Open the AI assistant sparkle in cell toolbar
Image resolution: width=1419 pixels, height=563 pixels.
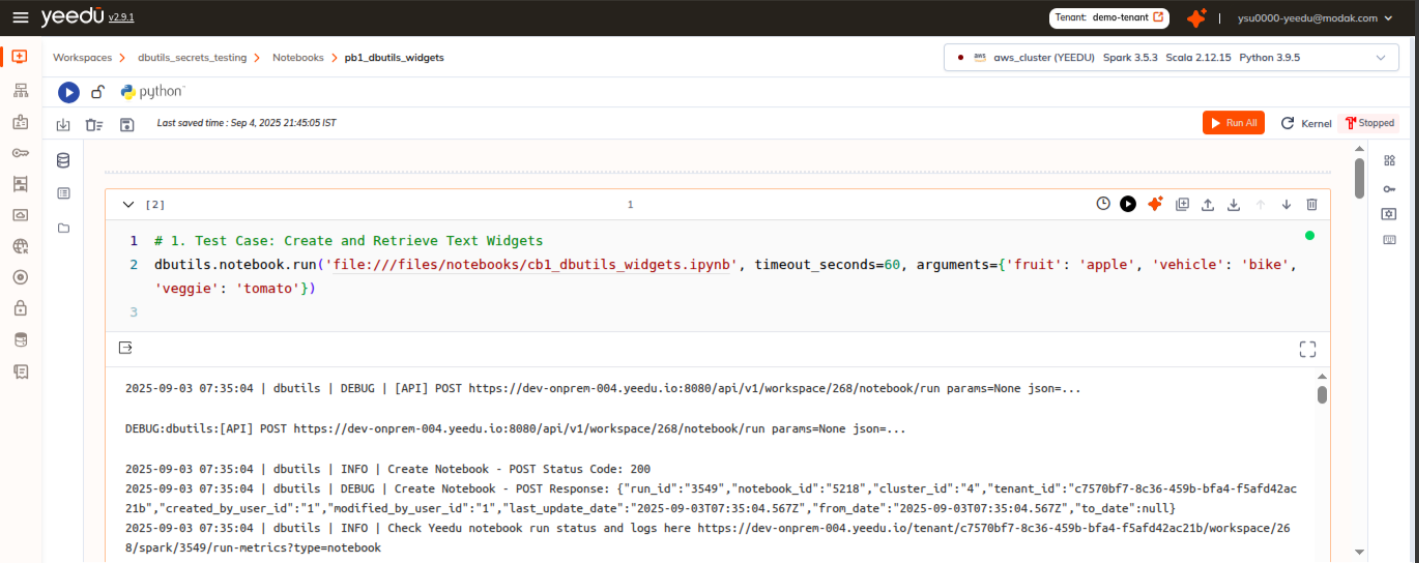1155,204
